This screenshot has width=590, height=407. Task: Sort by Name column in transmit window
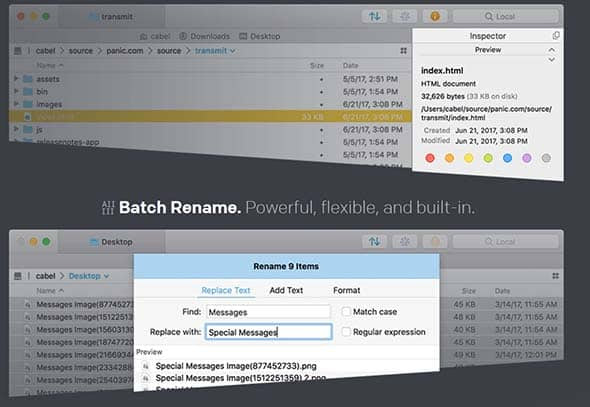tap(50, 65)
